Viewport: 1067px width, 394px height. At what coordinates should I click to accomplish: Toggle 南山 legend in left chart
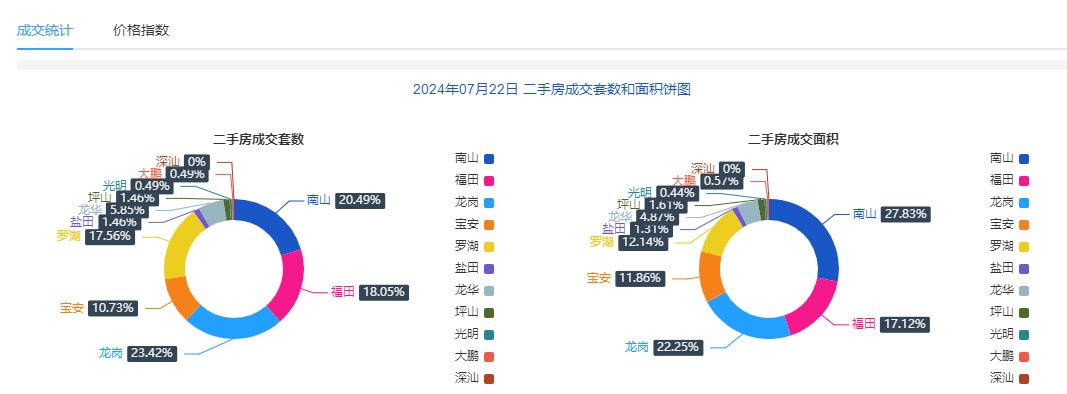pyautogui.click(x=474, y=159)
